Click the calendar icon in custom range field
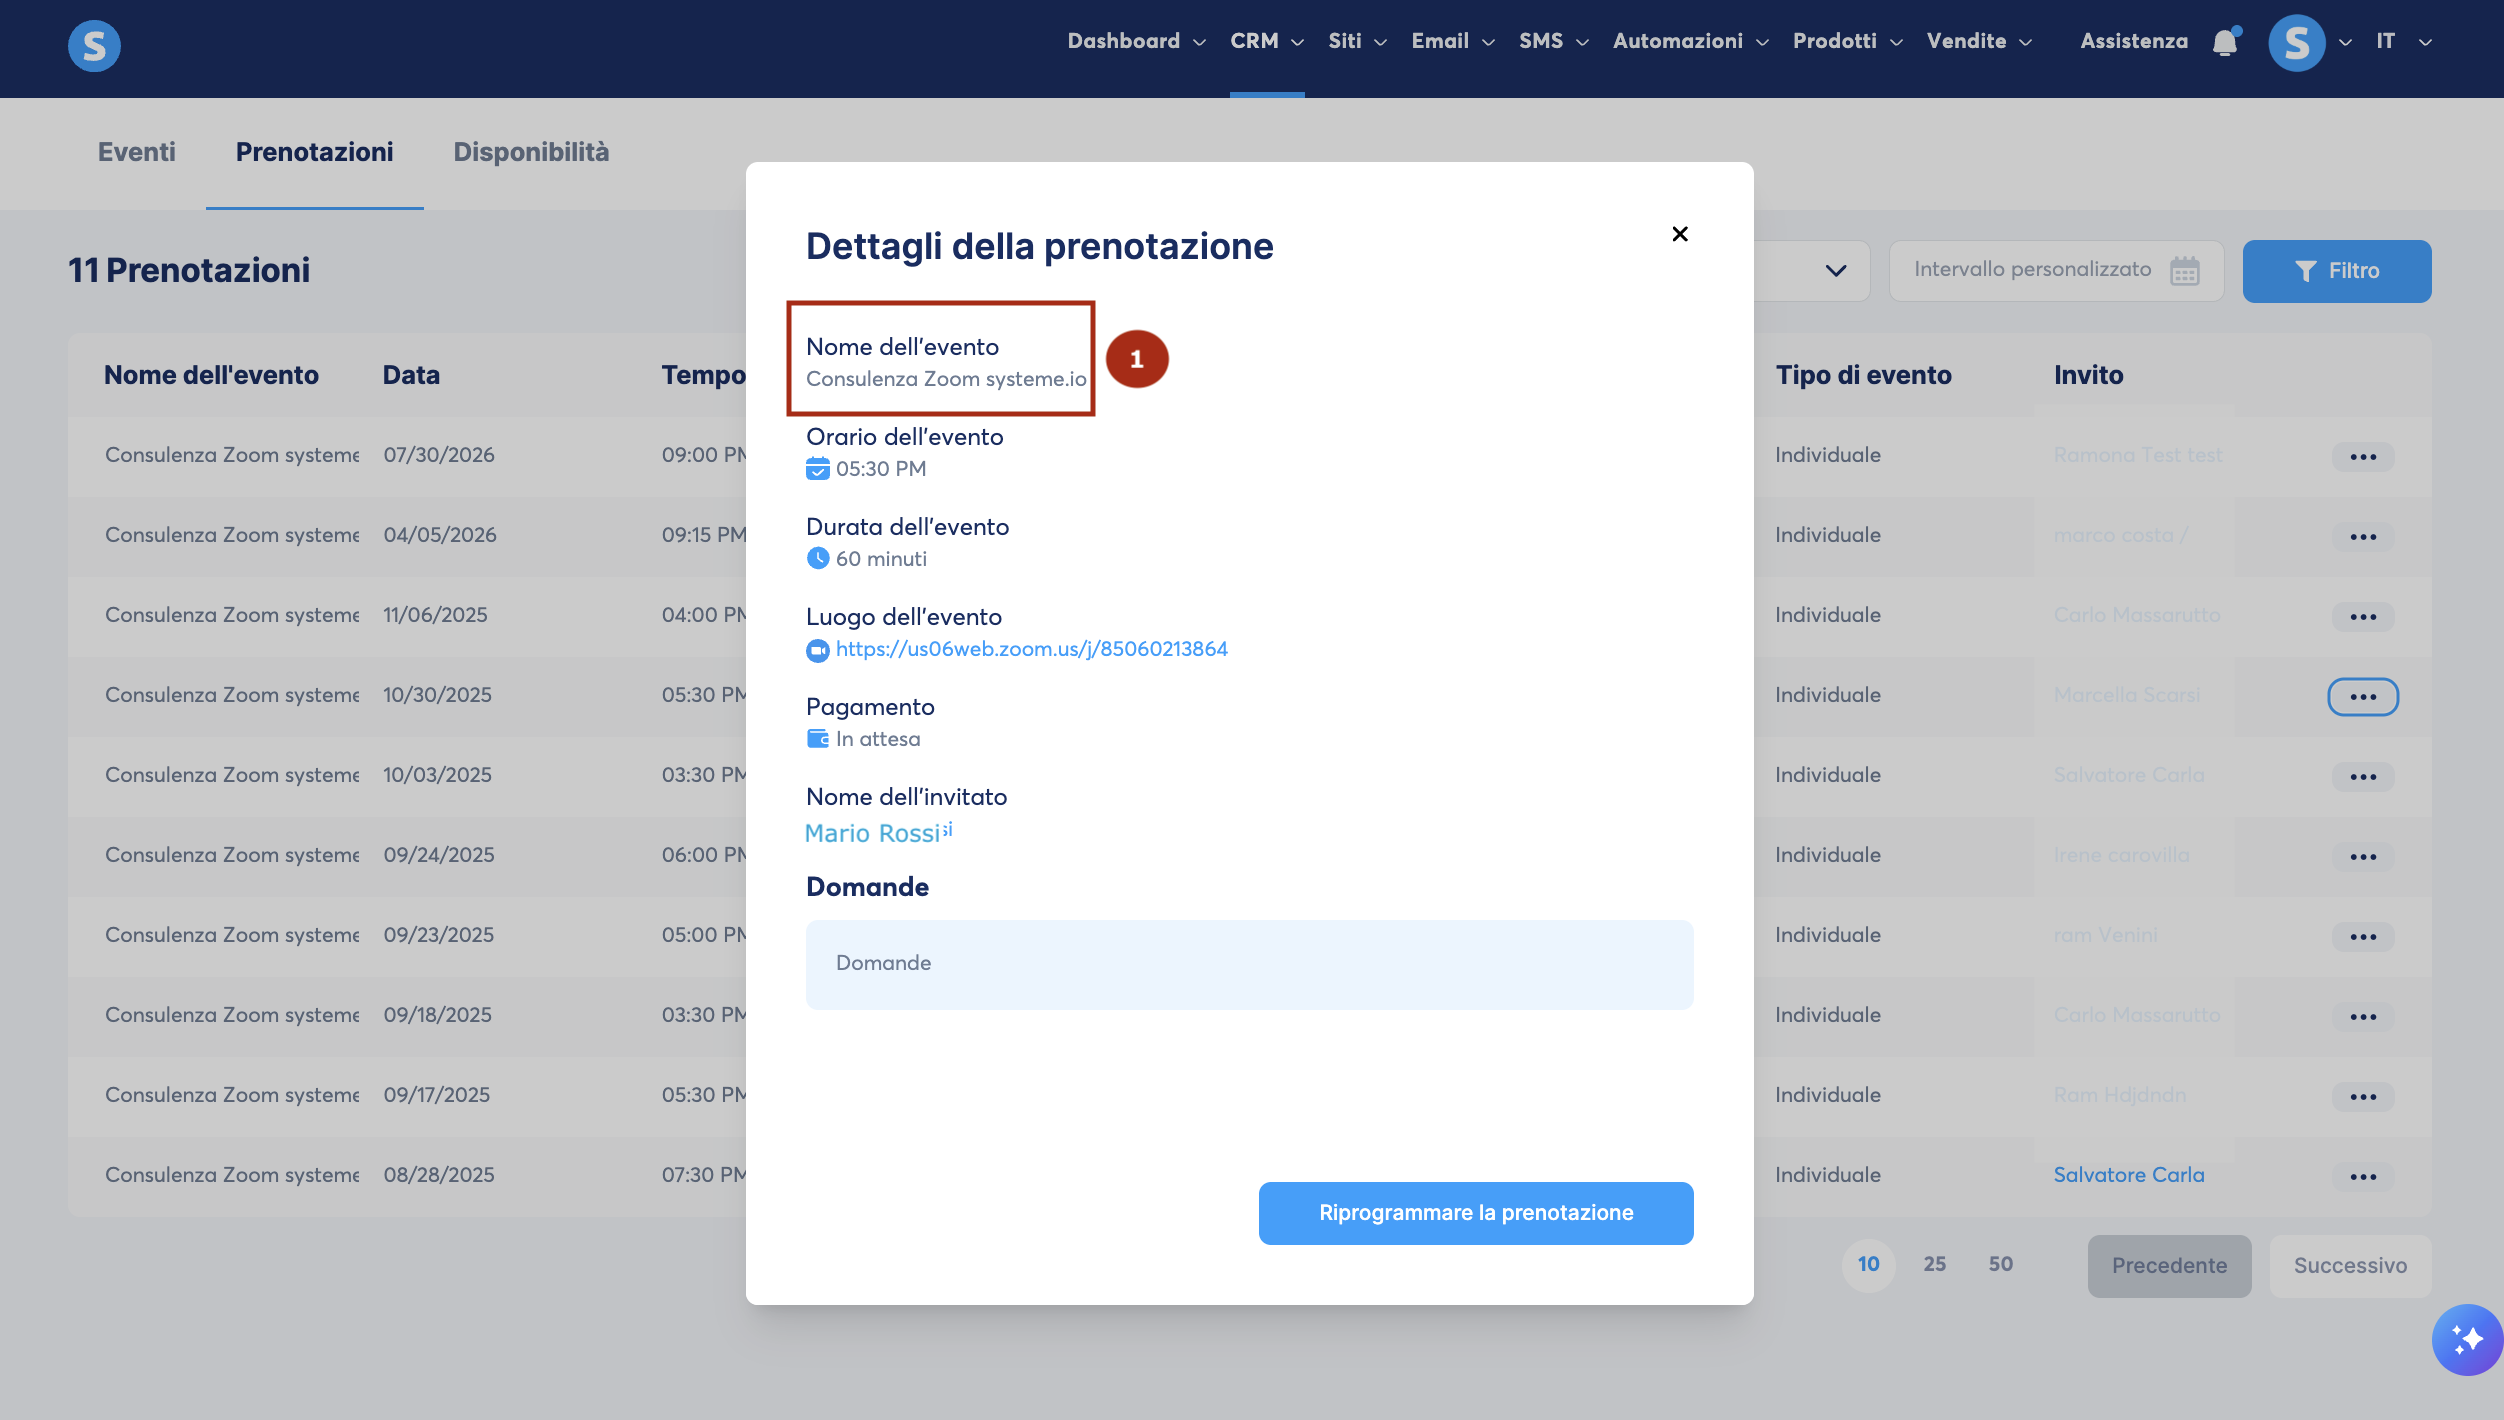The width and height of the screenshot is (2504, 1420). (2184, 270)
